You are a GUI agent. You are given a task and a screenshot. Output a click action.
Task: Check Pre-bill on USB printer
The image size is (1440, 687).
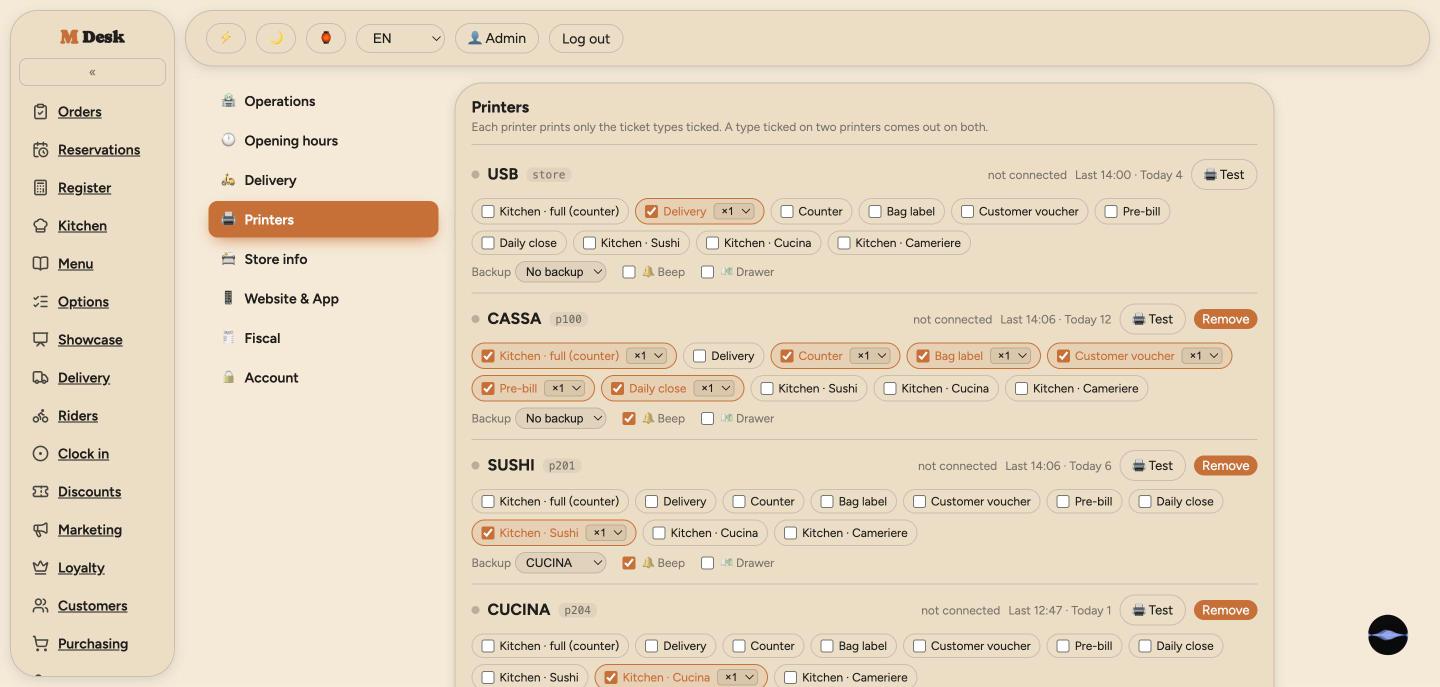click(1111, 212)
